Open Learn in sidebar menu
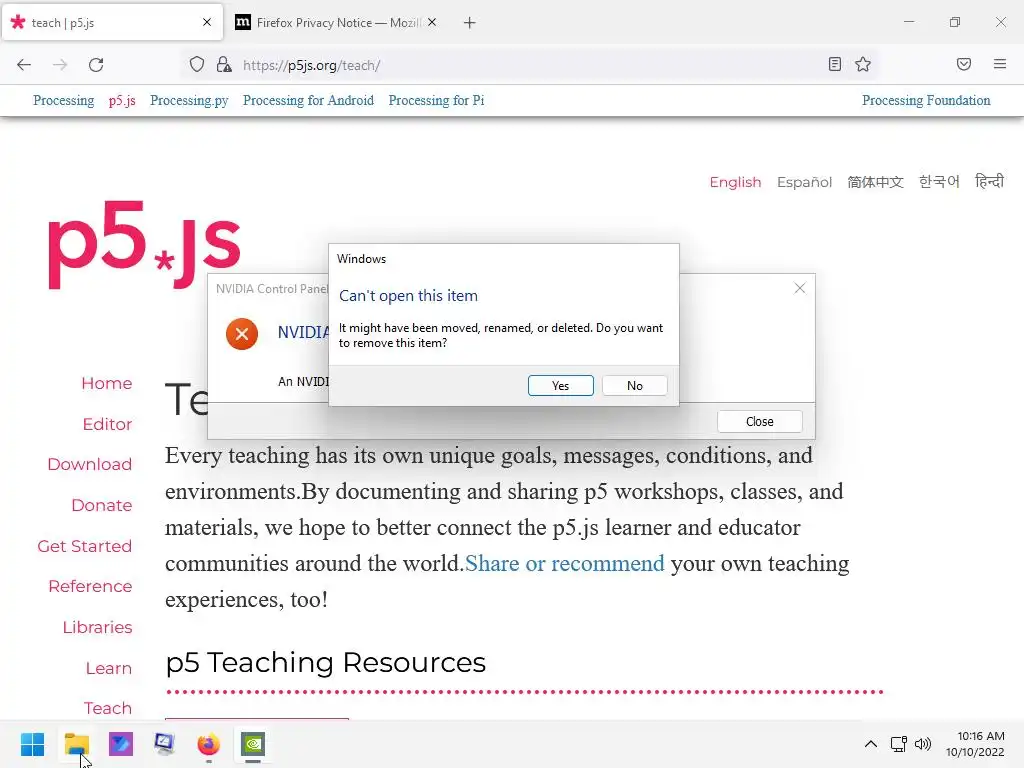 pyautogui.click(x=108, y=669)
